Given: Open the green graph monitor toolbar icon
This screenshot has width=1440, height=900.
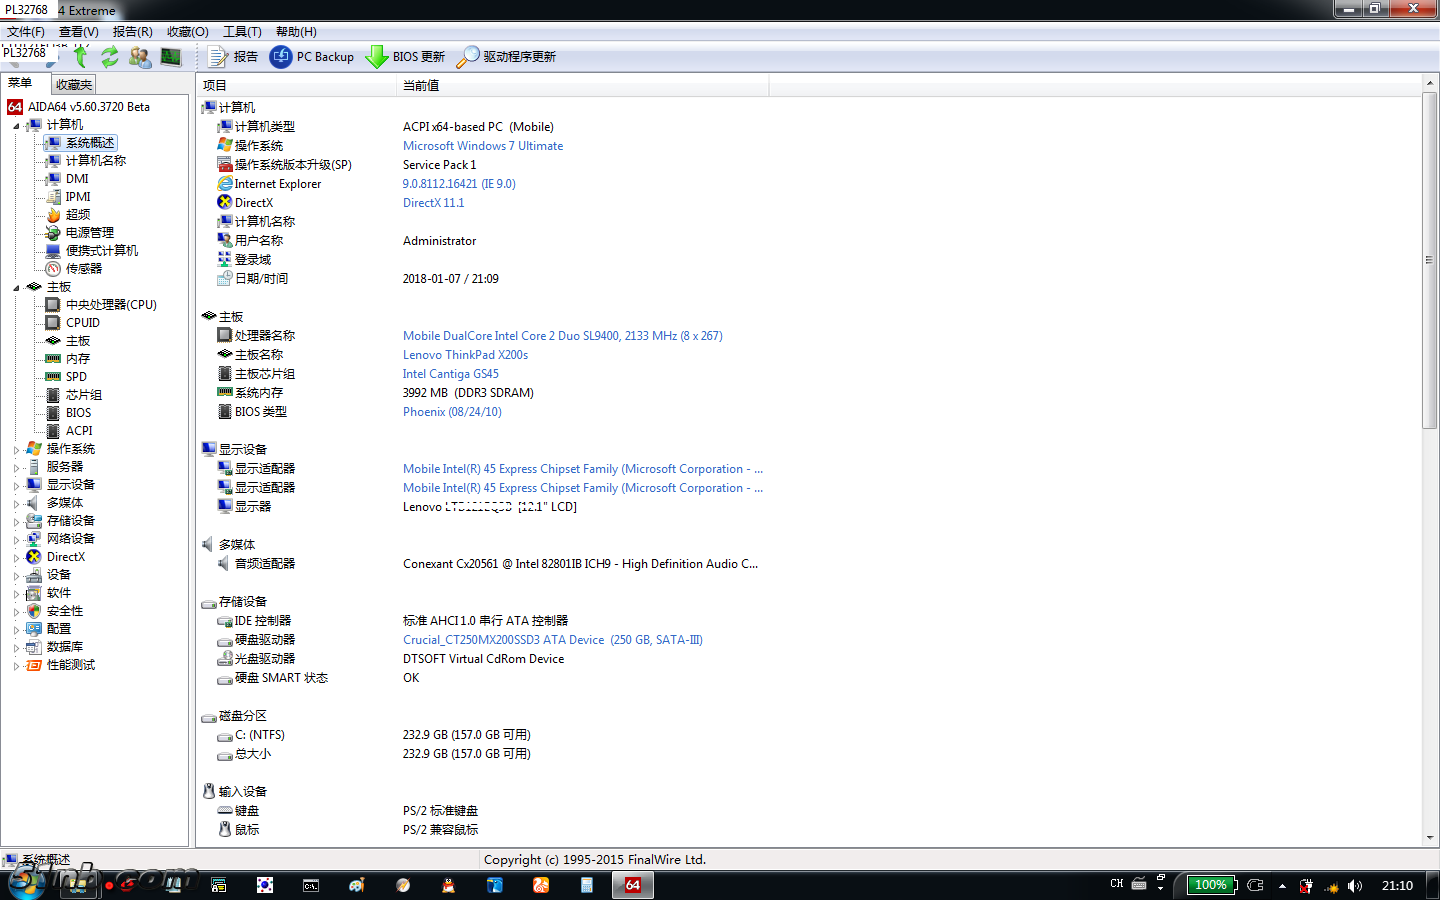Looking at the screenshot, I should pyautogui.click(x=171, y=57).
